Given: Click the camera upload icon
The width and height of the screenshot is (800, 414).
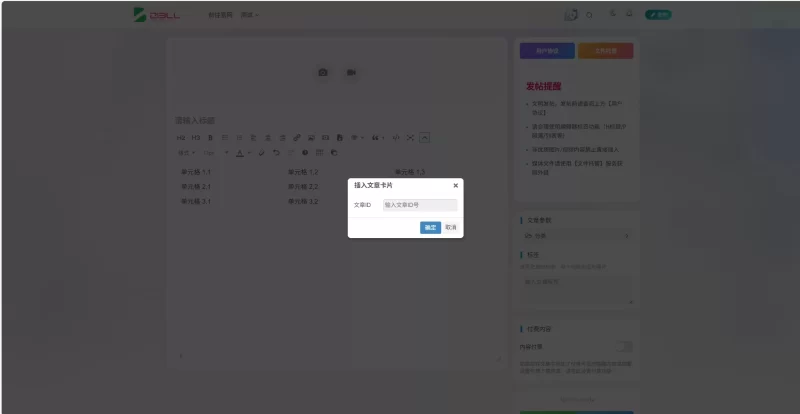Looking at the screenshot, I should 323,72.
